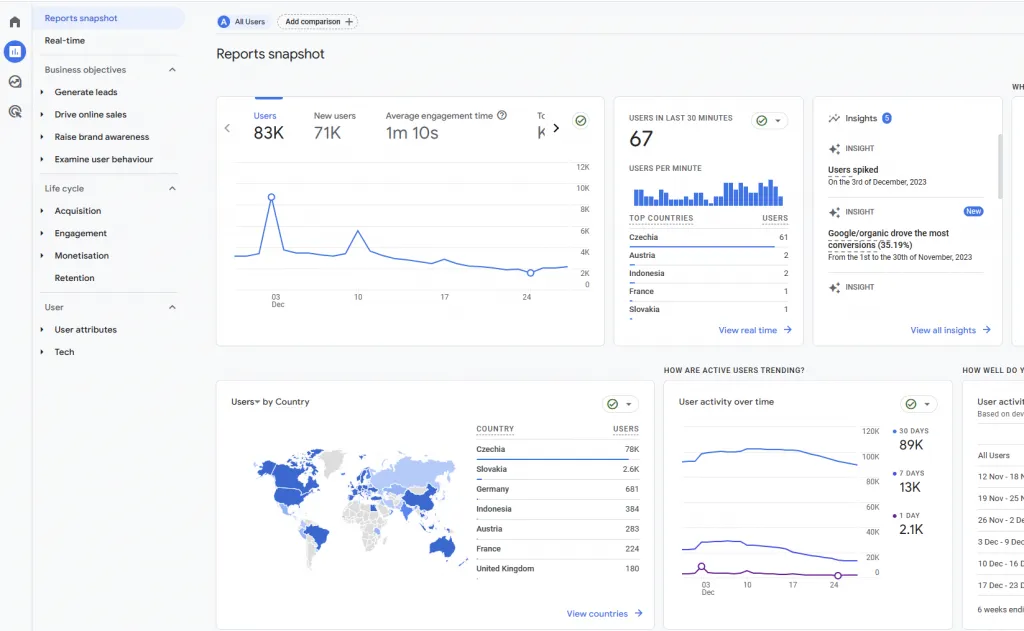Open the Real-time report
The height and width of the screenshot is (631, 1024).
pos(65,40)
